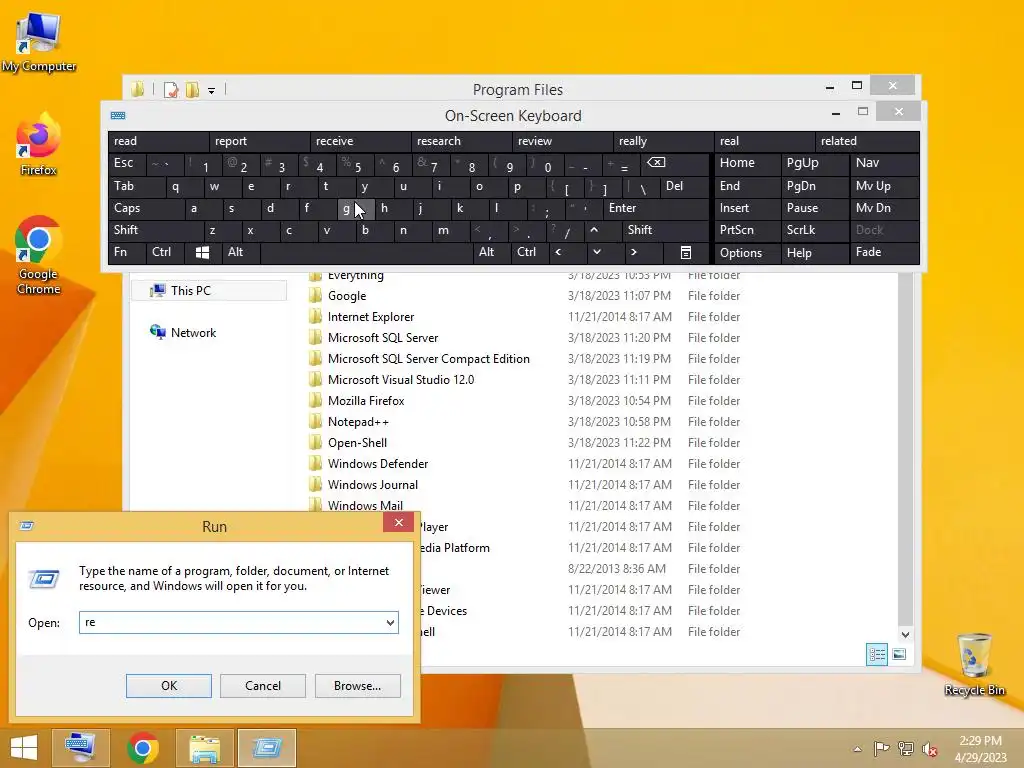1024x768 pixels.
Task: Choose 'review' text prediction
Action: click(562, 142)
